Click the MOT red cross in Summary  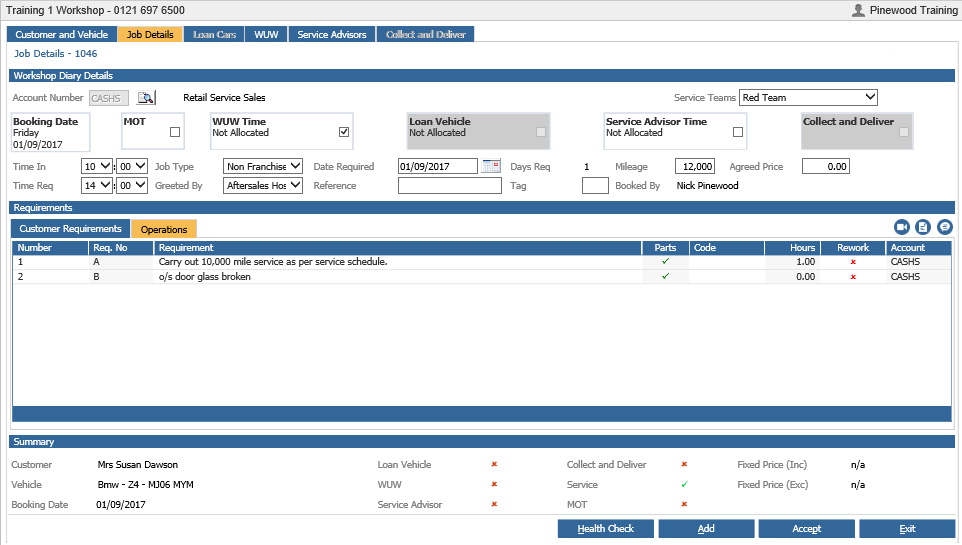tap(684, 504)
